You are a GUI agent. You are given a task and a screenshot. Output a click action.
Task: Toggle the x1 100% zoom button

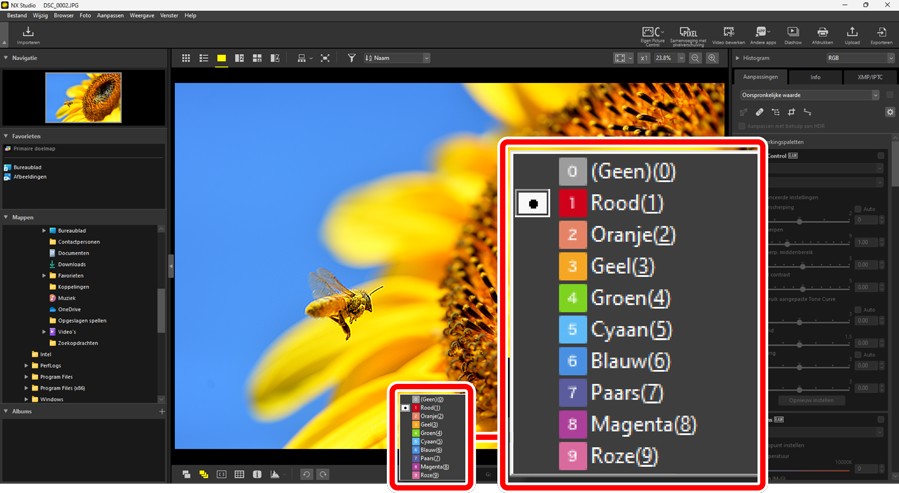point(644,59)
